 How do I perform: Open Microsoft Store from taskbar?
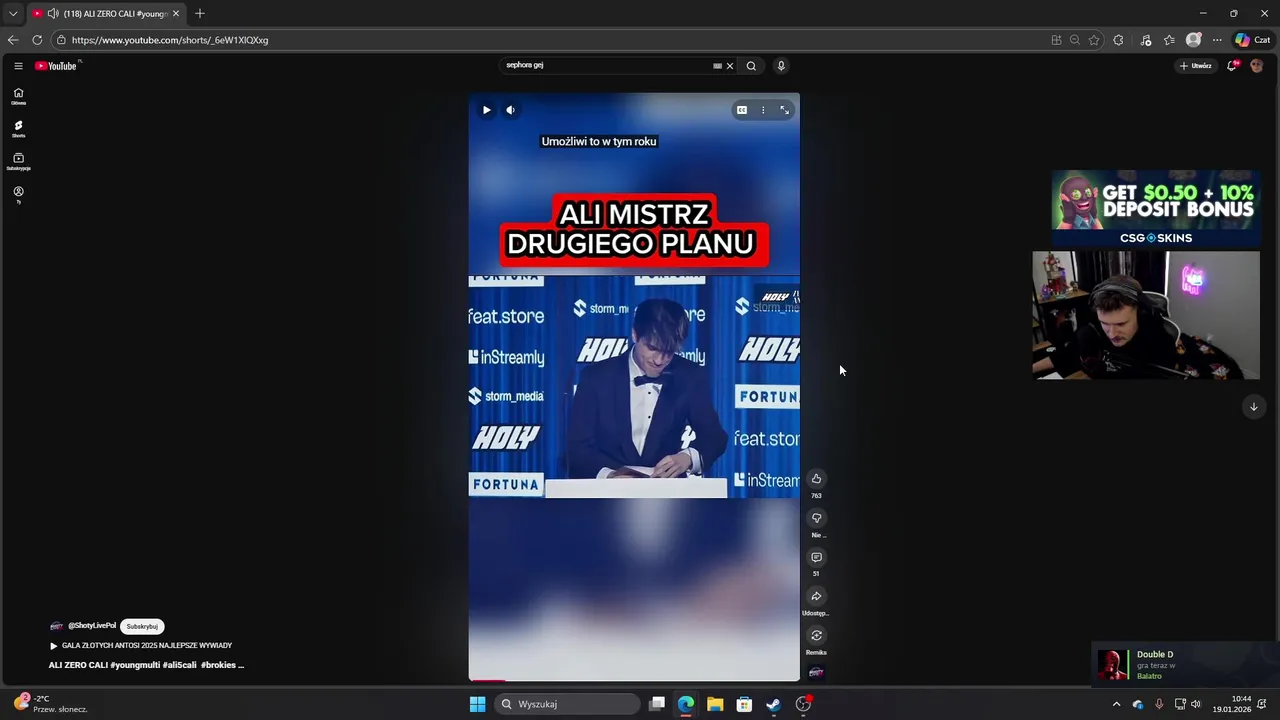tap(744, 704)
